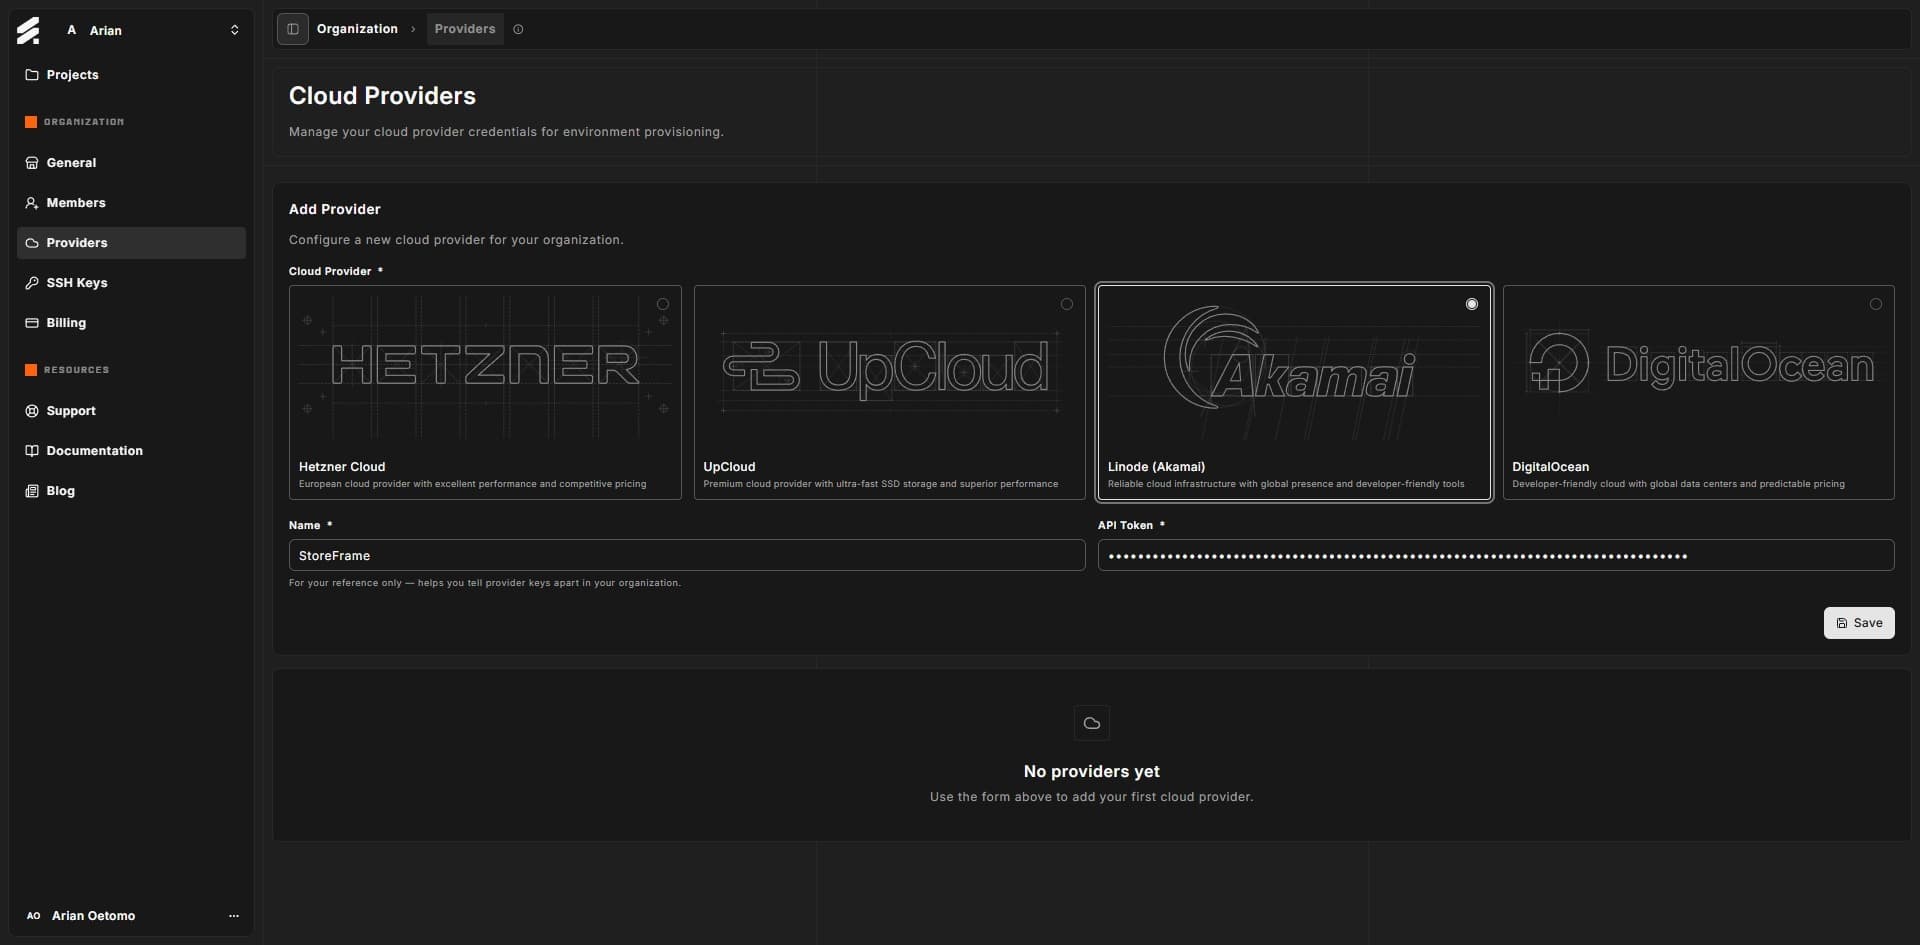Open the Blog link
1920x945 pixels.
click(x=131, y=491)
